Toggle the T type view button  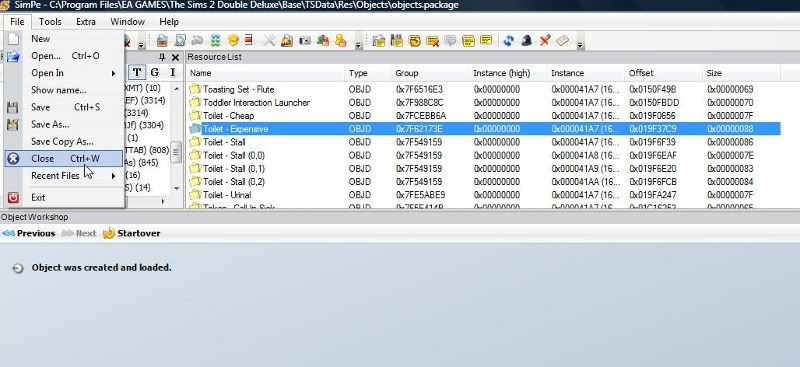137,72
